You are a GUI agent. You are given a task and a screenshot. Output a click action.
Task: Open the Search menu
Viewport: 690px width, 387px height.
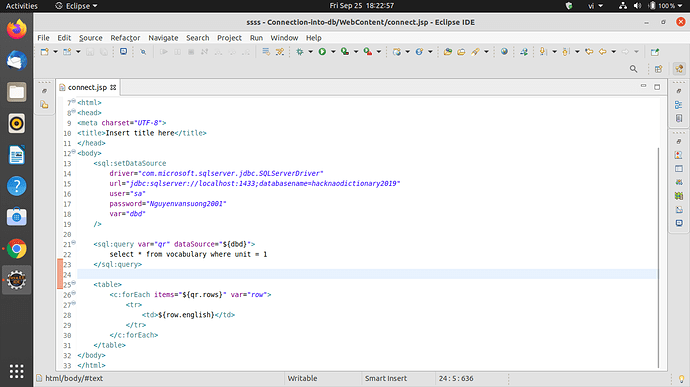(198, 38)
